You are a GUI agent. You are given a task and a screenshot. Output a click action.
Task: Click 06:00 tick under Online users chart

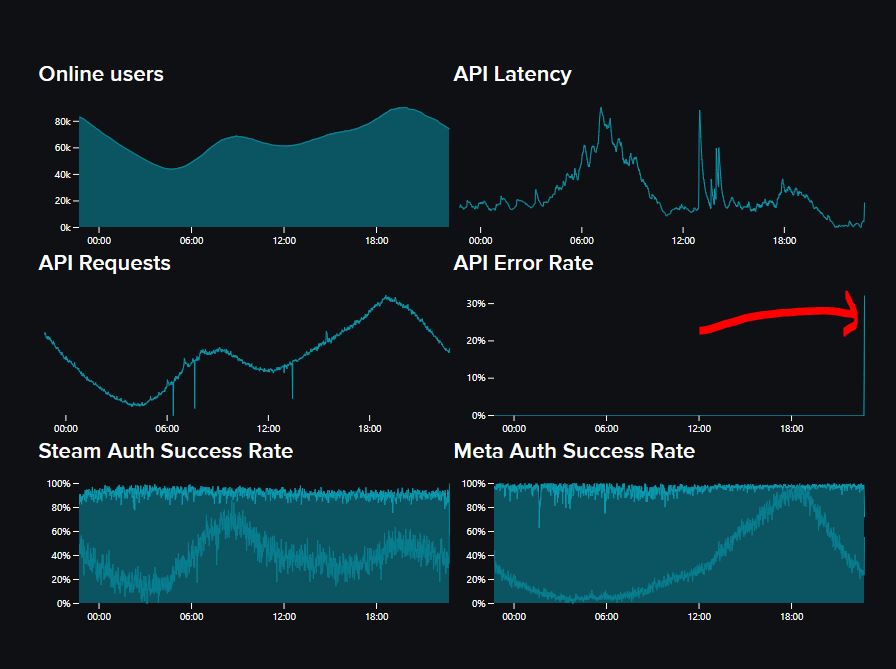point(191,241)
